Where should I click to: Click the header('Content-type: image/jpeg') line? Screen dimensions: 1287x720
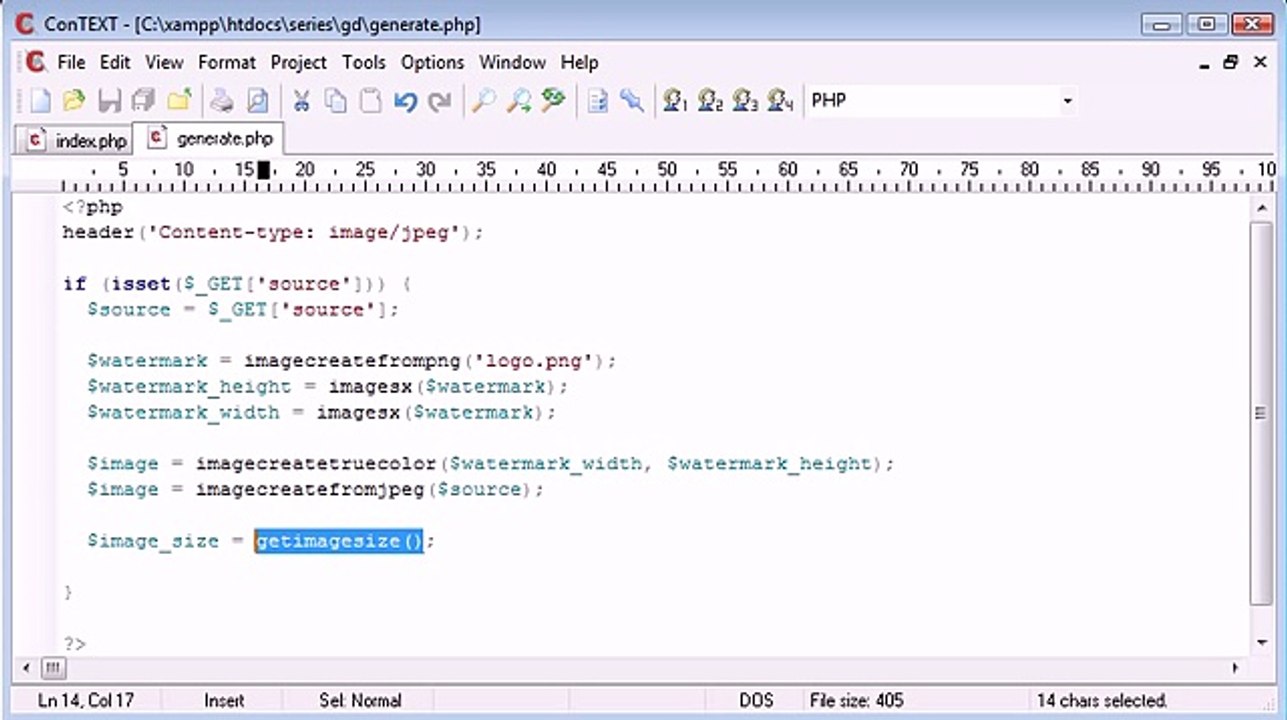[x=273, y=232]
